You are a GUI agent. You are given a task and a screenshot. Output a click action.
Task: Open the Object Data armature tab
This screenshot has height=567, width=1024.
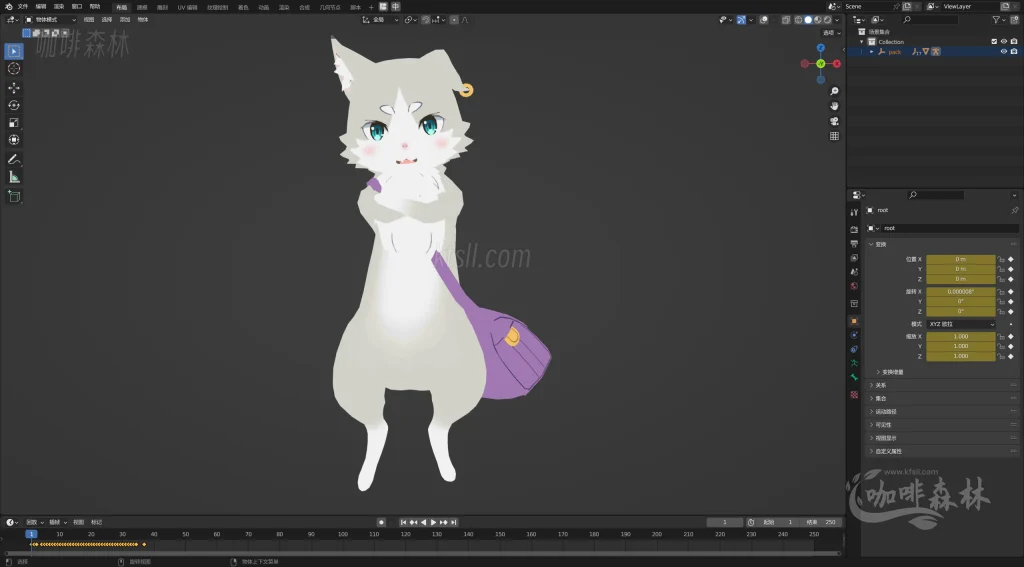point(854,363)
